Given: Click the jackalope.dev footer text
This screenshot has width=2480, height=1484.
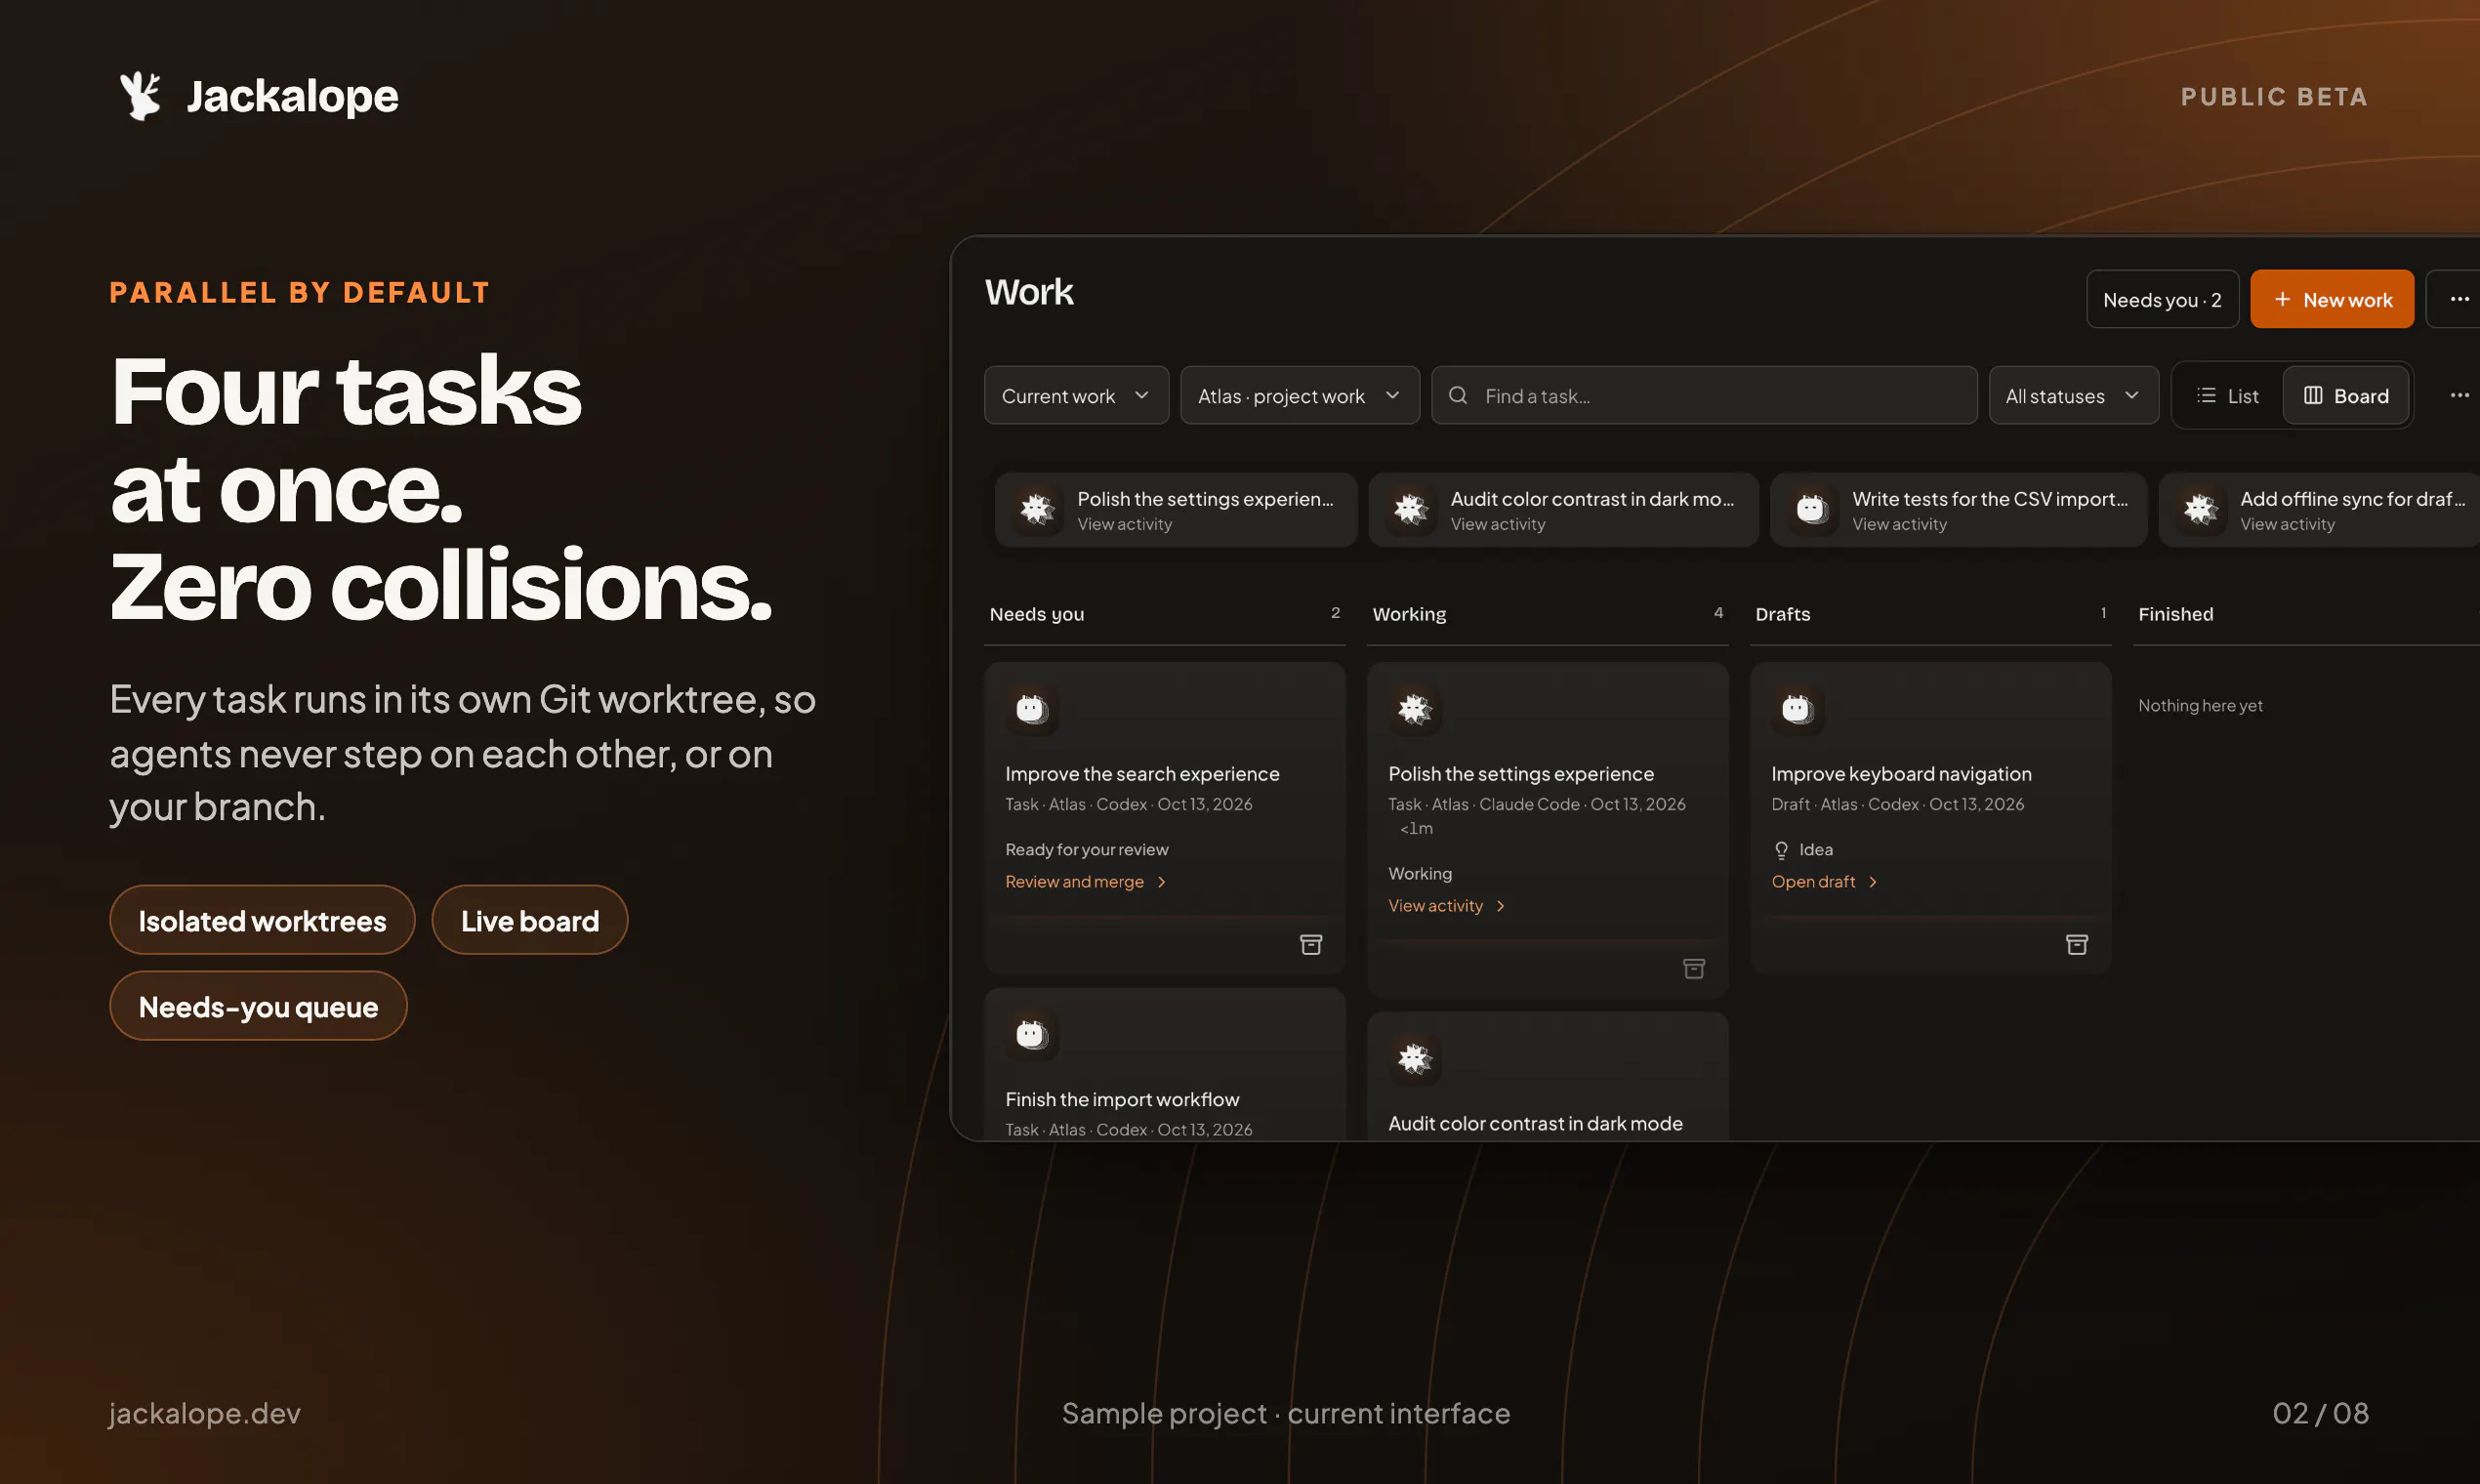Looking at the screenshot, I should click(205, 1413).
